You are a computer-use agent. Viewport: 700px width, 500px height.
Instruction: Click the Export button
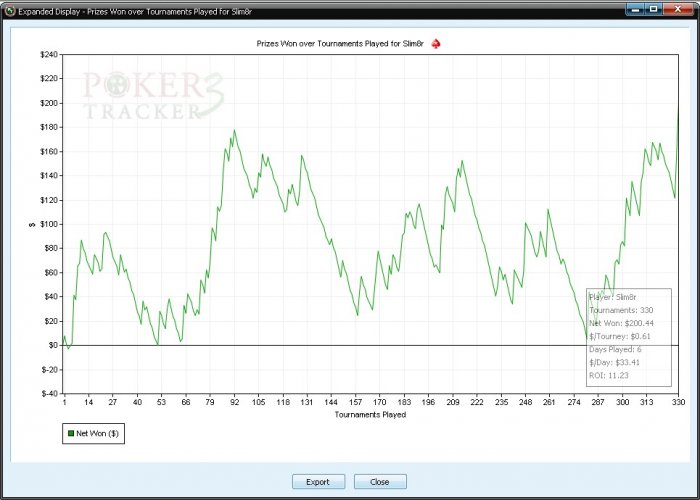tap(318, 482)
